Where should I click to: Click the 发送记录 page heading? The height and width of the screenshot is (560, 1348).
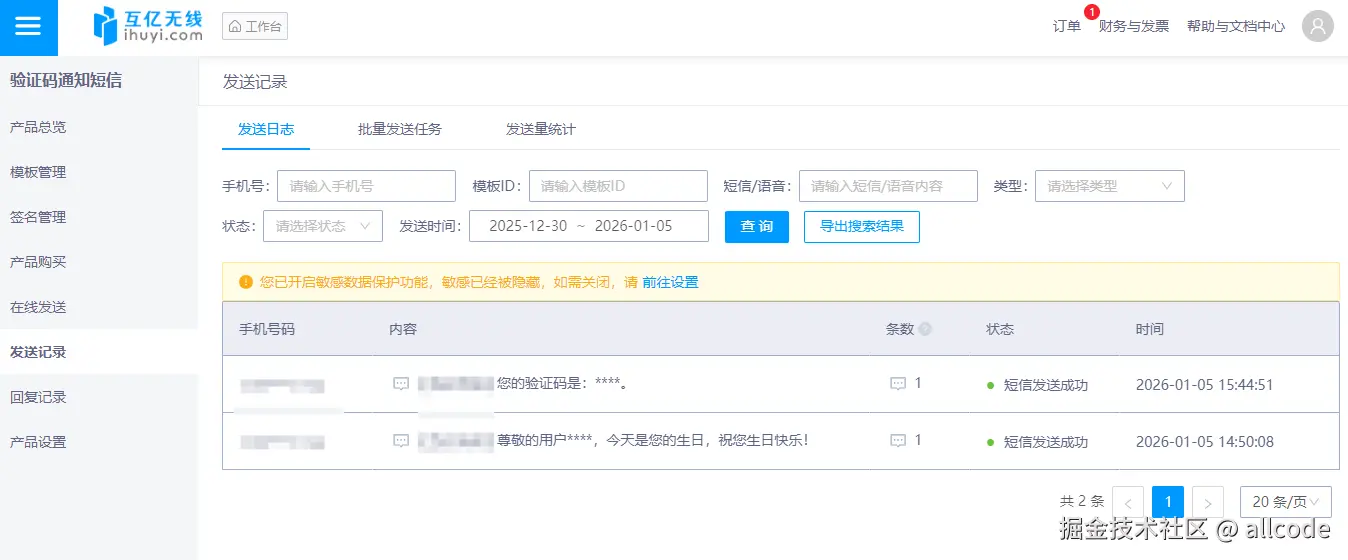[x=255, y=82]
